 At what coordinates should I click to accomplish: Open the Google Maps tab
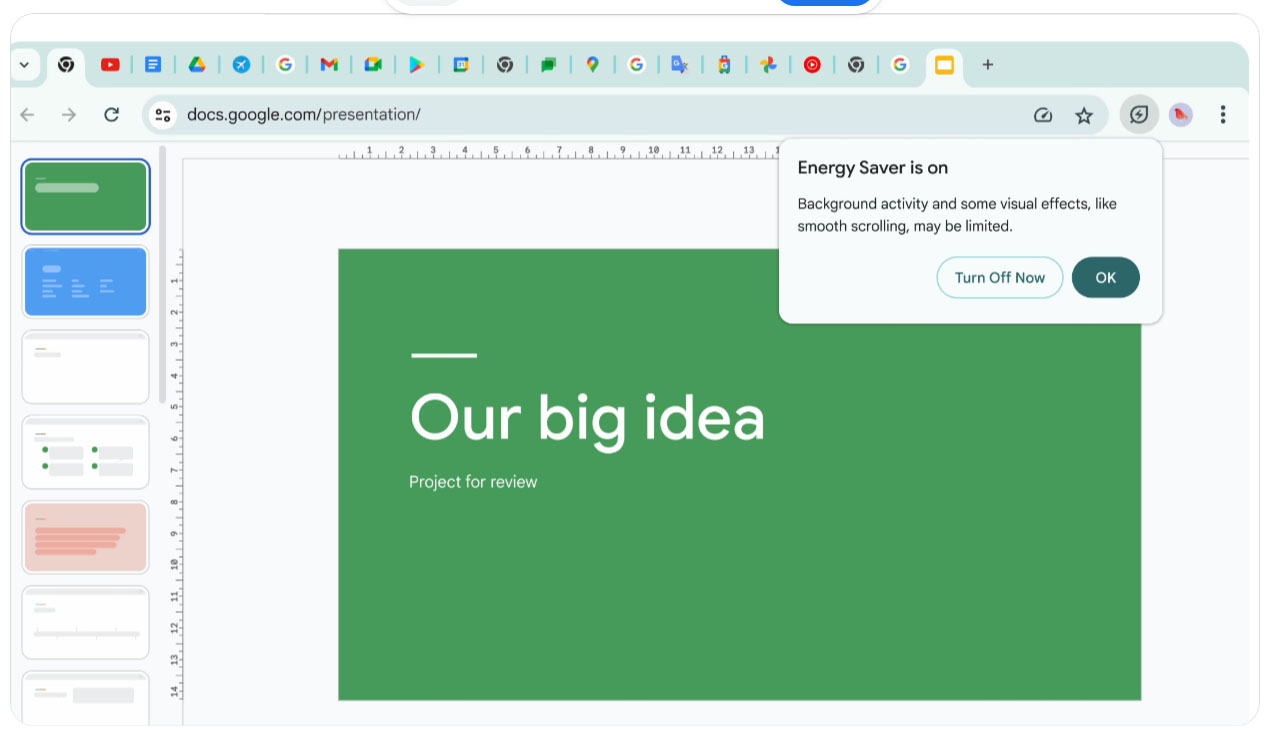click(x=592, y=65)
